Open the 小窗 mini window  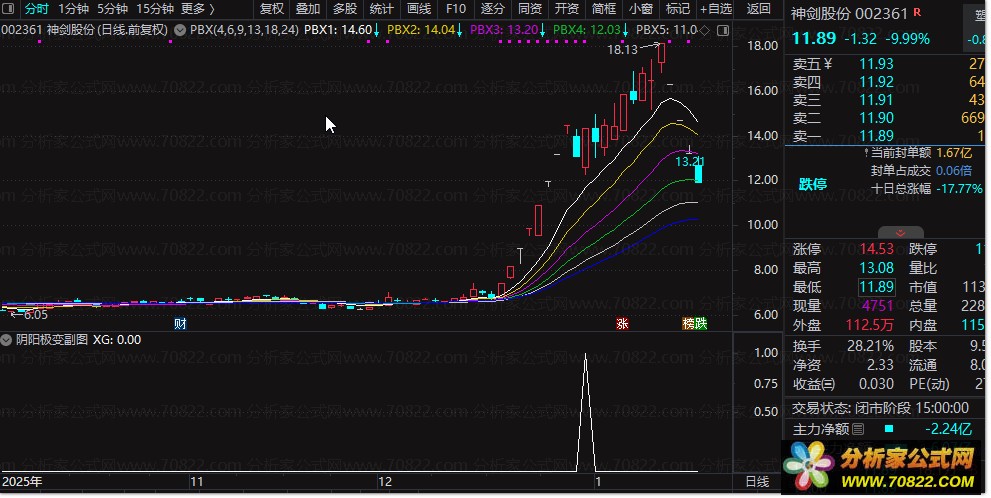641,9
